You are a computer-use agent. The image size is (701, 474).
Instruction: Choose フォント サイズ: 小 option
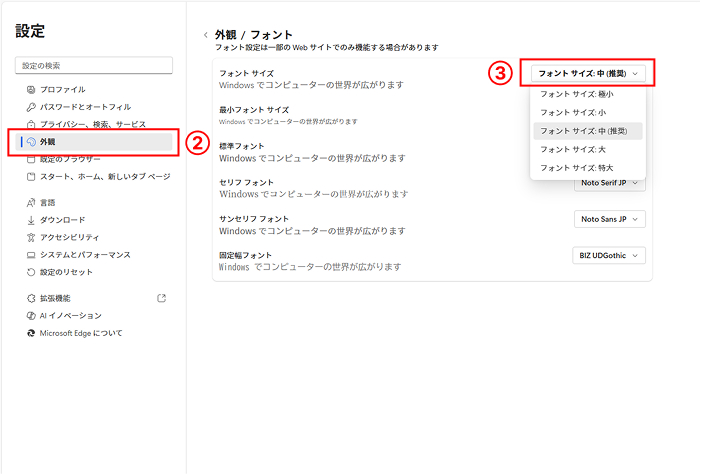(588, 112)
